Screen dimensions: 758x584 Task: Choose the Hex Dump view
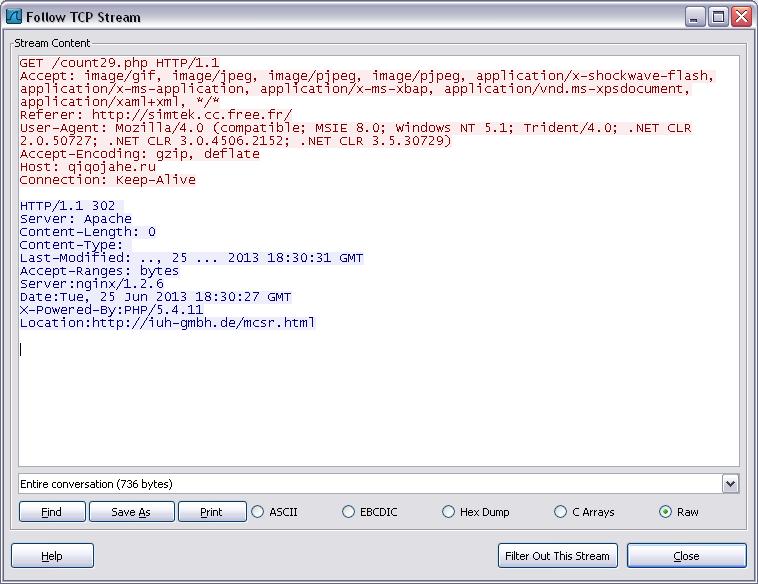[449, 512]
